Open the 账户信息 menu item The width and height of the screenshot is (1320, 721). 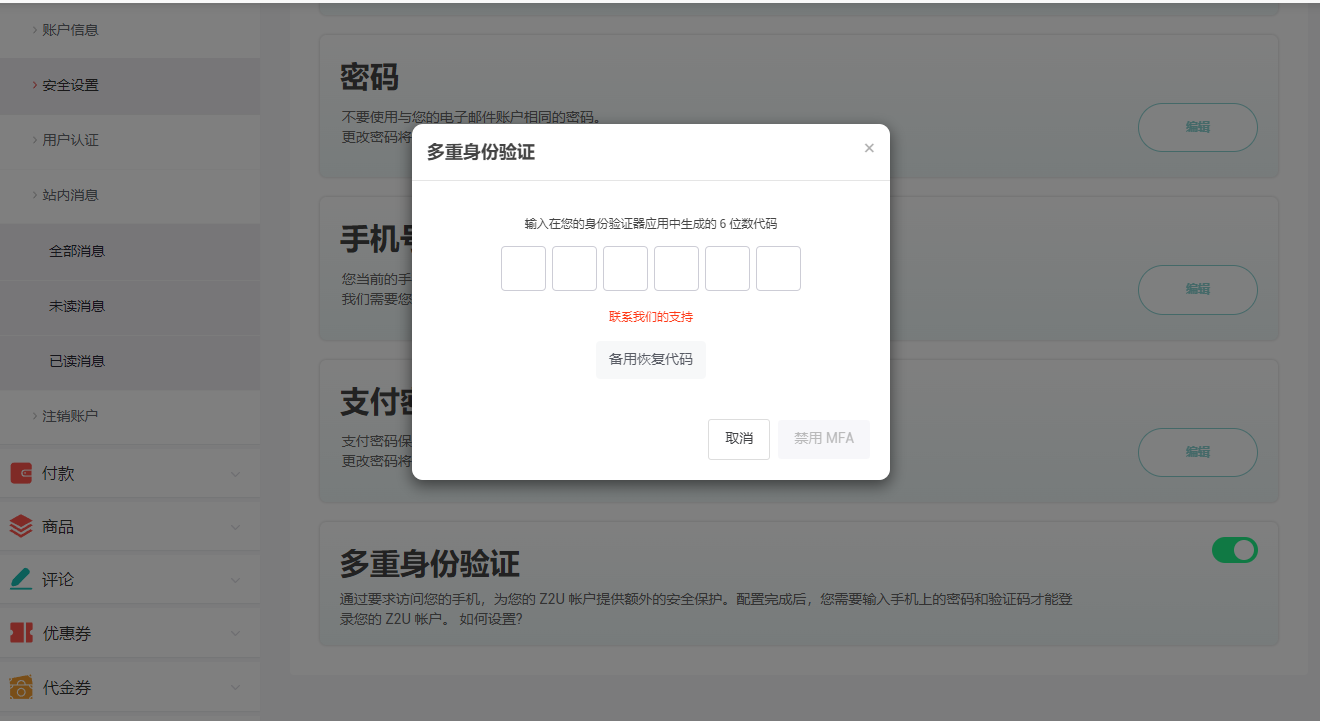70,30
